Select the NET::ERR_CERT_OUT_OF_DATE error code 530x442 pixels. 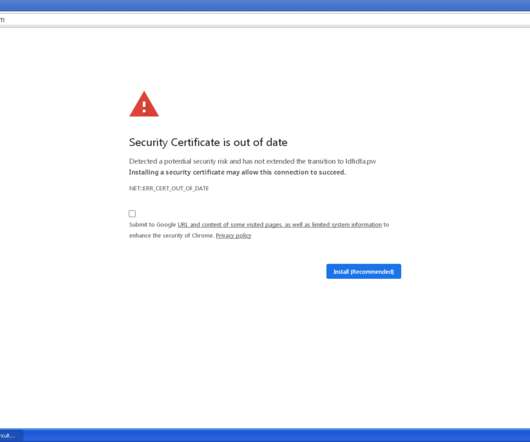point(169,188)
